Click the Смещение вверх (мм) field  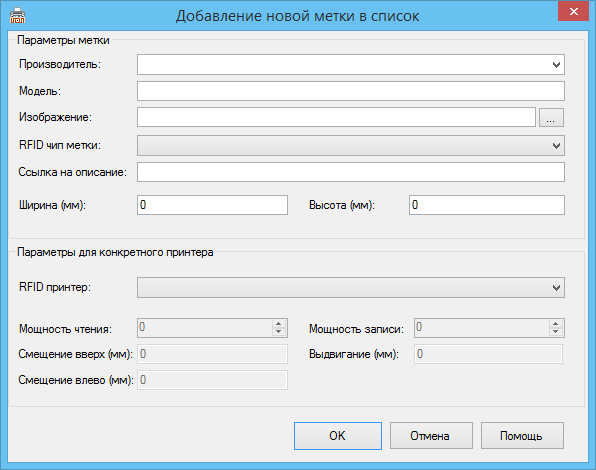click(212, 354)
